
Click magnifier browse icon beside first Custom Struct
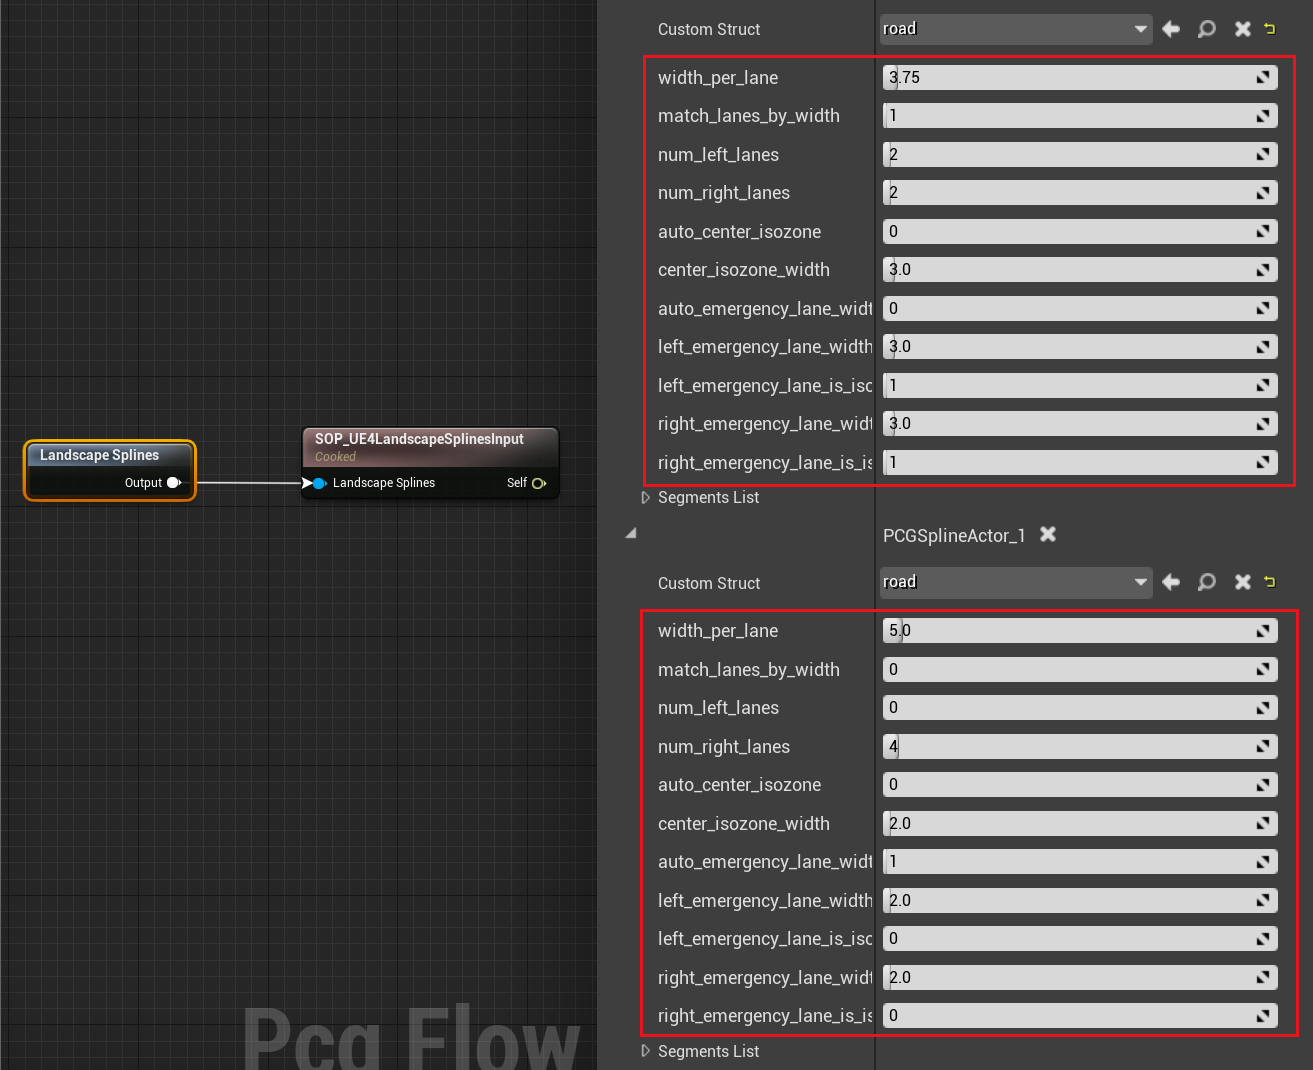point(1207,29)
